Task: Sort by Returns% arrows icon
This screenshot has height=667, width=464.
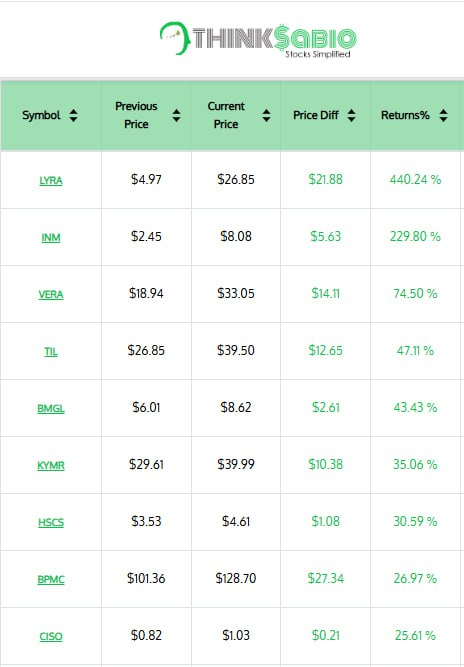Action: [444, 115]
